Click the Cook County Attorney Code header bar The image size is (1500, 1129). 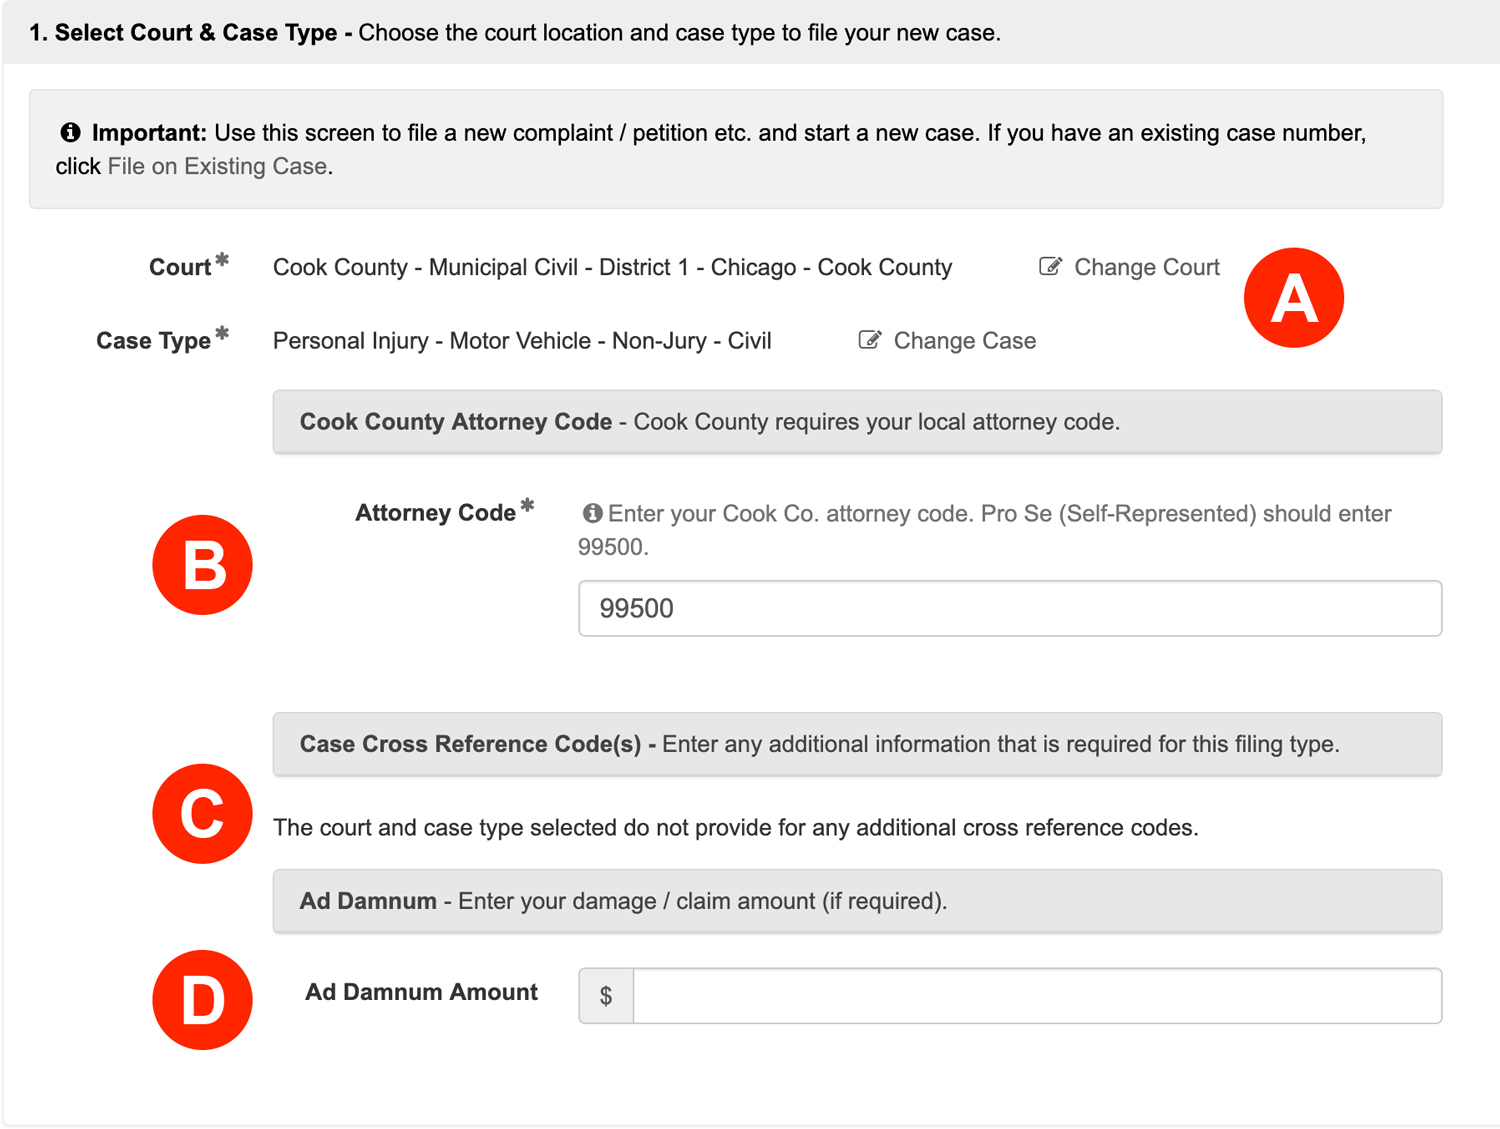[856, 422]
